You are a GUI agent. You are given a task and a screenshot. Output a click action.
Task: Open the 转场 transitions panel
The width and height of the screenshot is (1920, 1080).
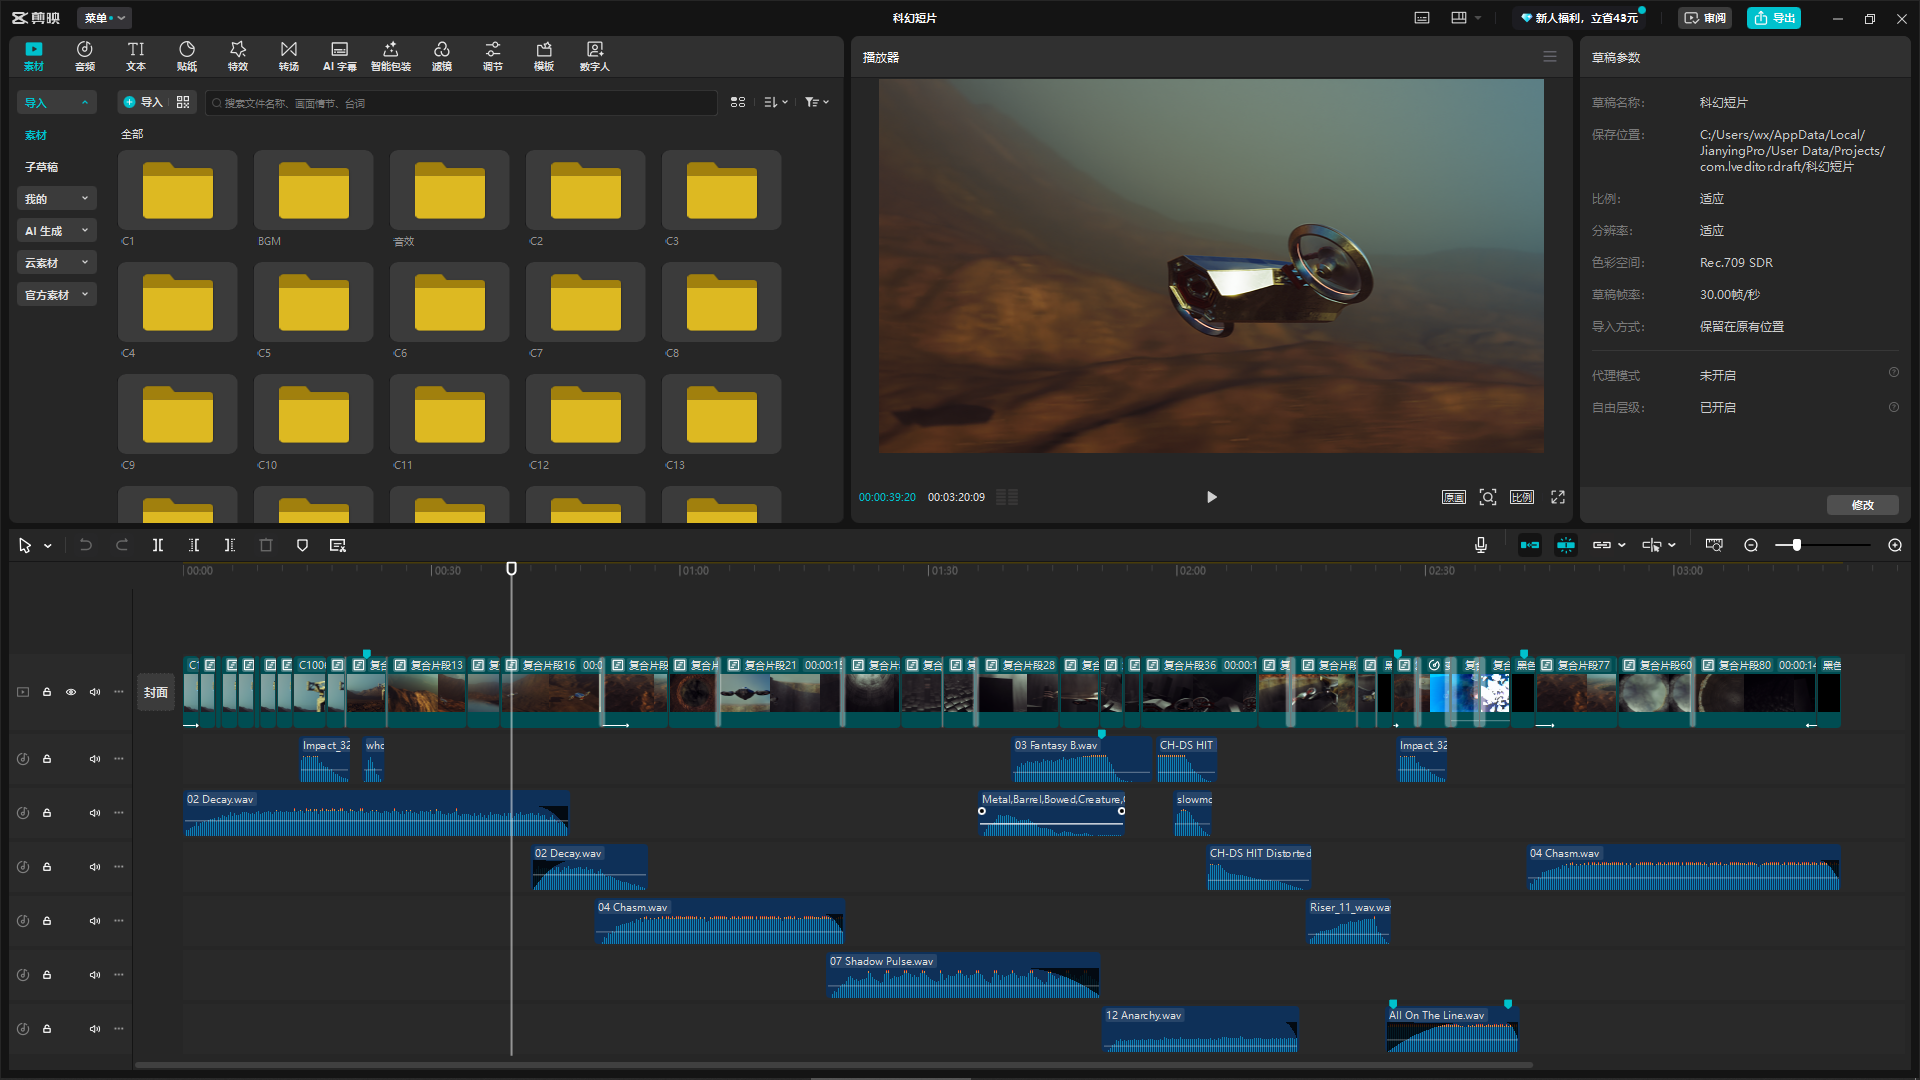tap(289, 56)
